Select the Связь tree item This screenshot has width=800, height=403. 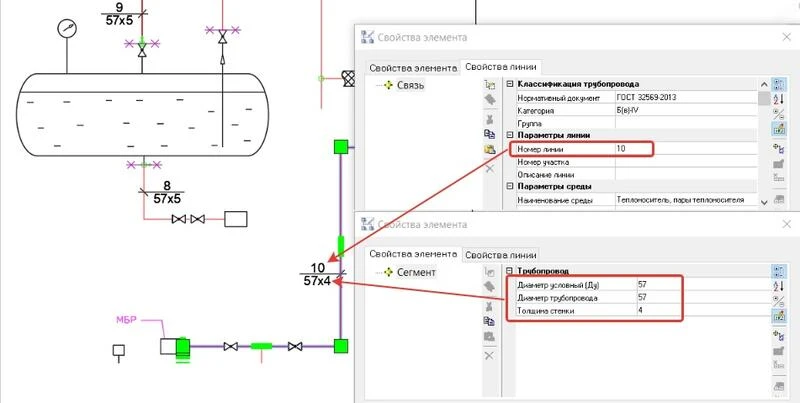pyautogui.click(x=412, y=86)
